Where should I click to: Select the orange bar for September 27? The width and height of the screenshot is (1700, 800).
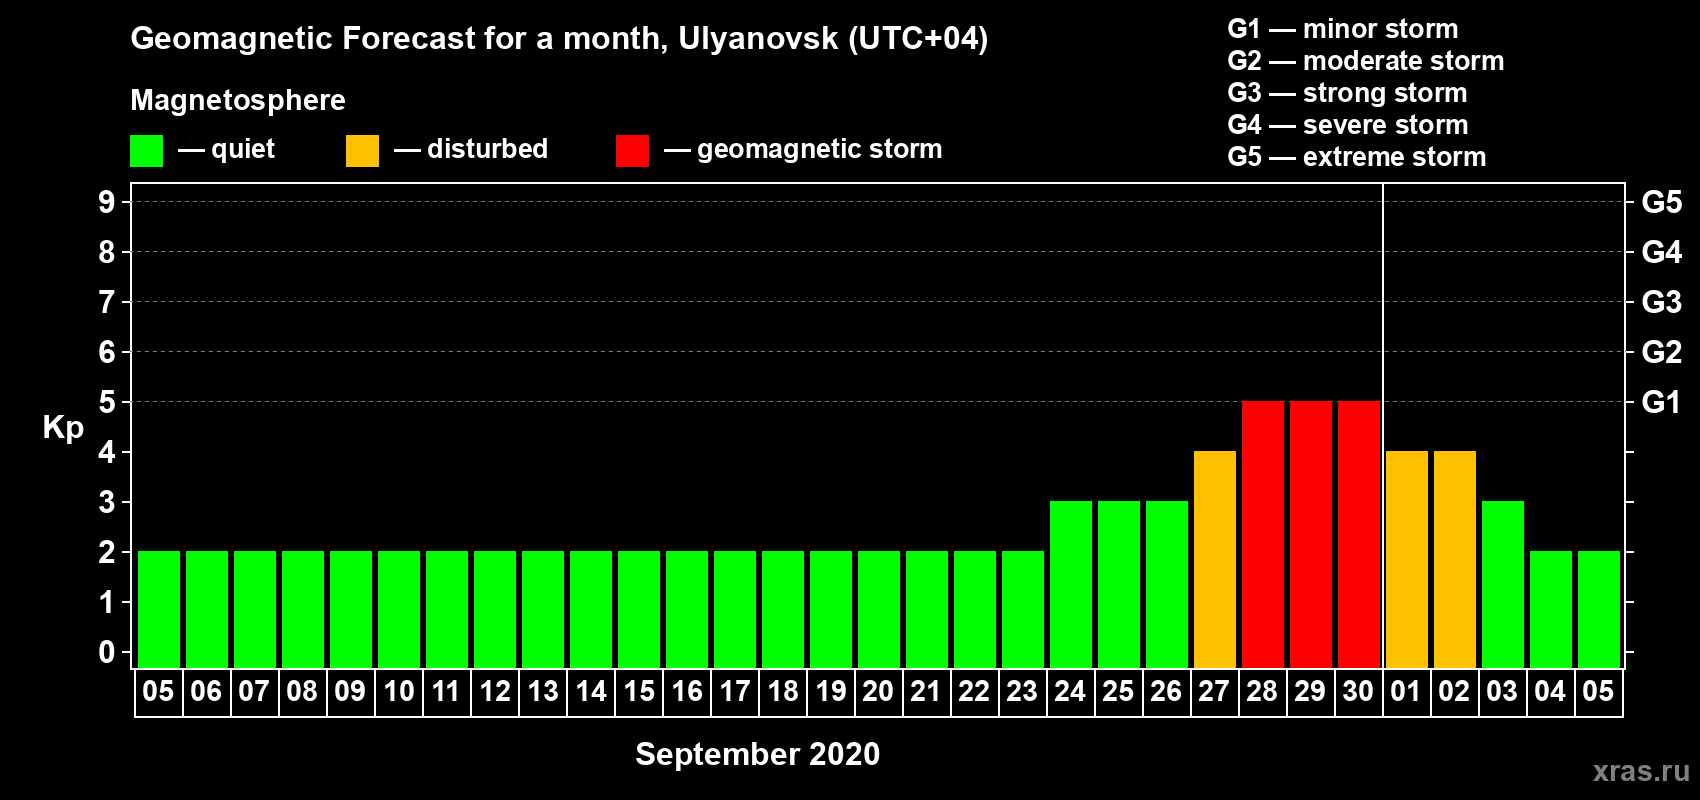tap(1215, 559)
